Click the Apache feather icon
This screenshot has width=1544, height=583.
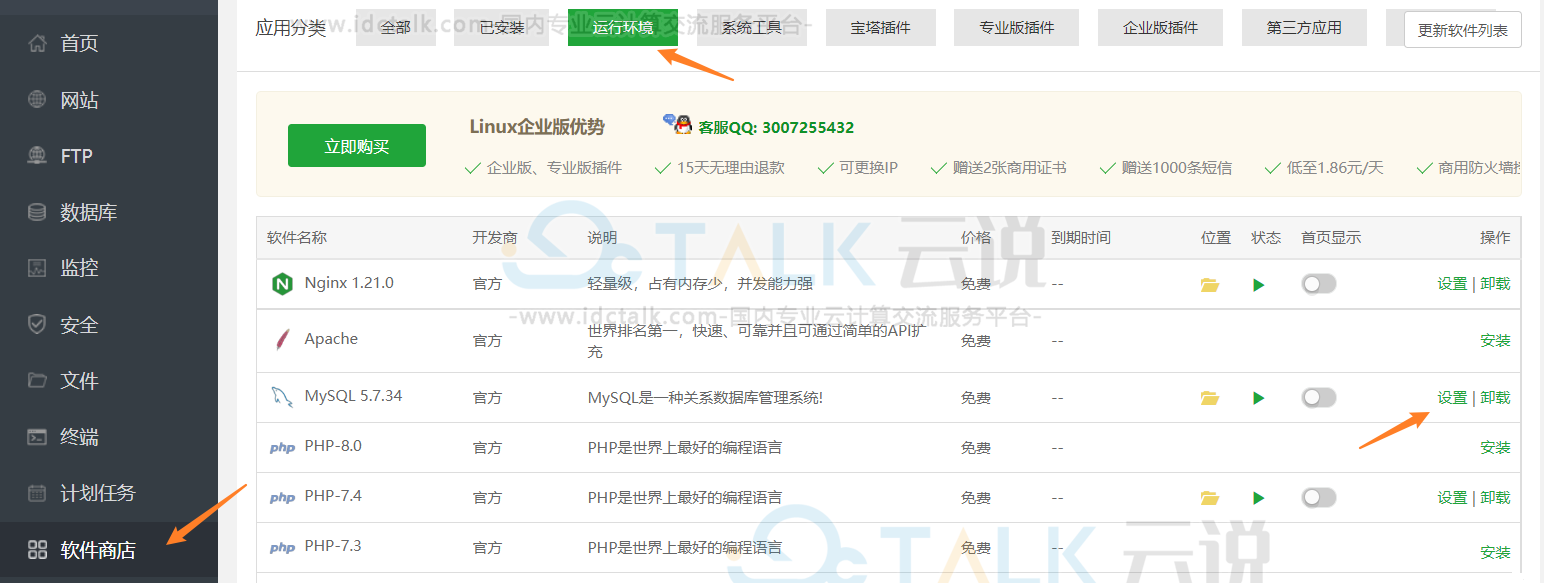point(282,340)
